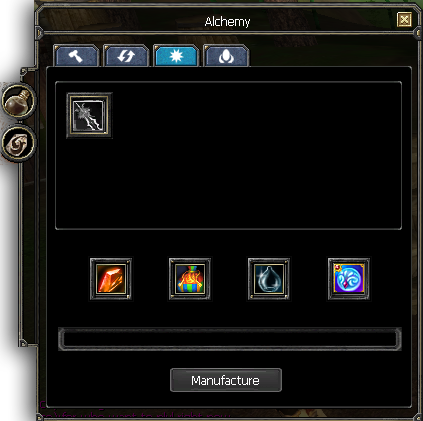Click empty area between slots and progress bar
This screenshot has width=423, height=421.
coord(230,314)
